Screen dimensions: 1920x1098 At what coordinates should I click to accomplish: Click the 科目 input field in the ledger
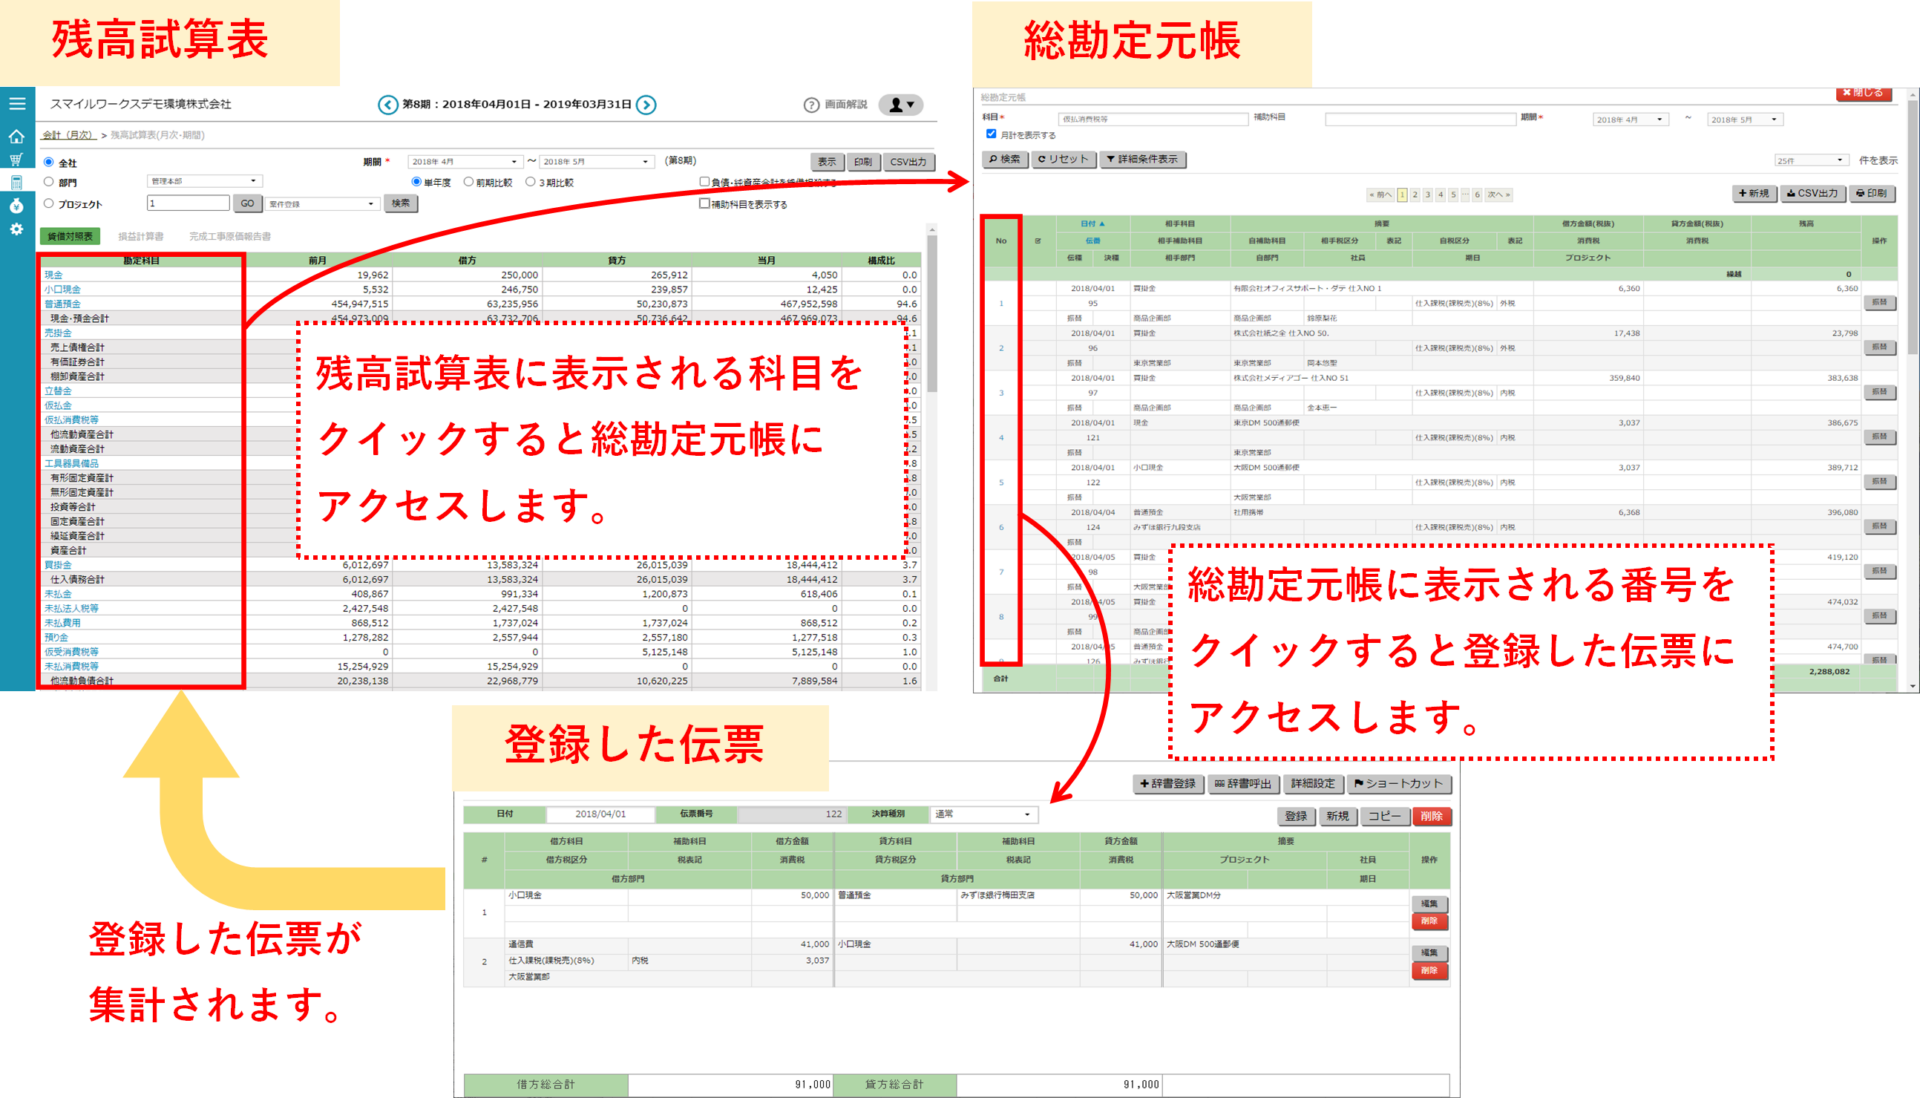click(x=1152, y=119)
